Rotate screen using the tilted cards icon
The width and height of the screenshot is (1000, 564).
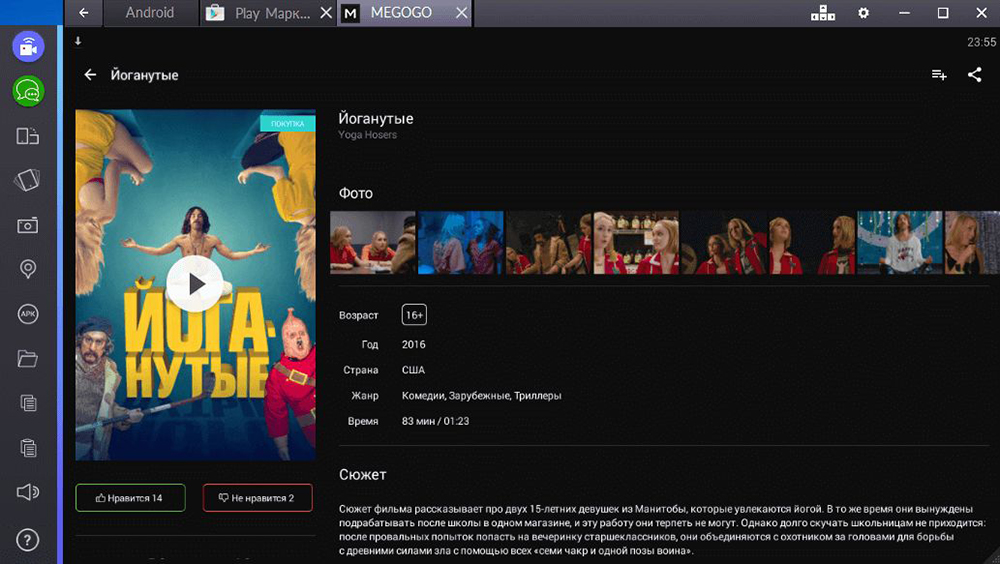click(x=27, y=180)
